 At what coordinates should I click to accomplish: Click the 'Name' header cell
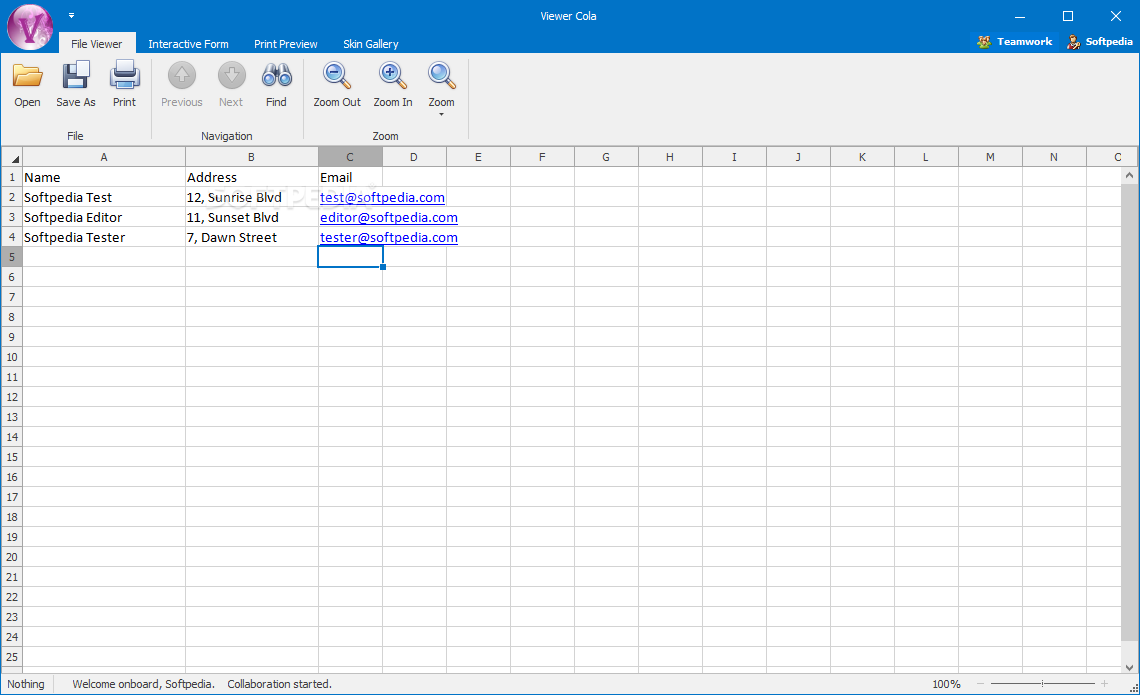coord(104,177)
